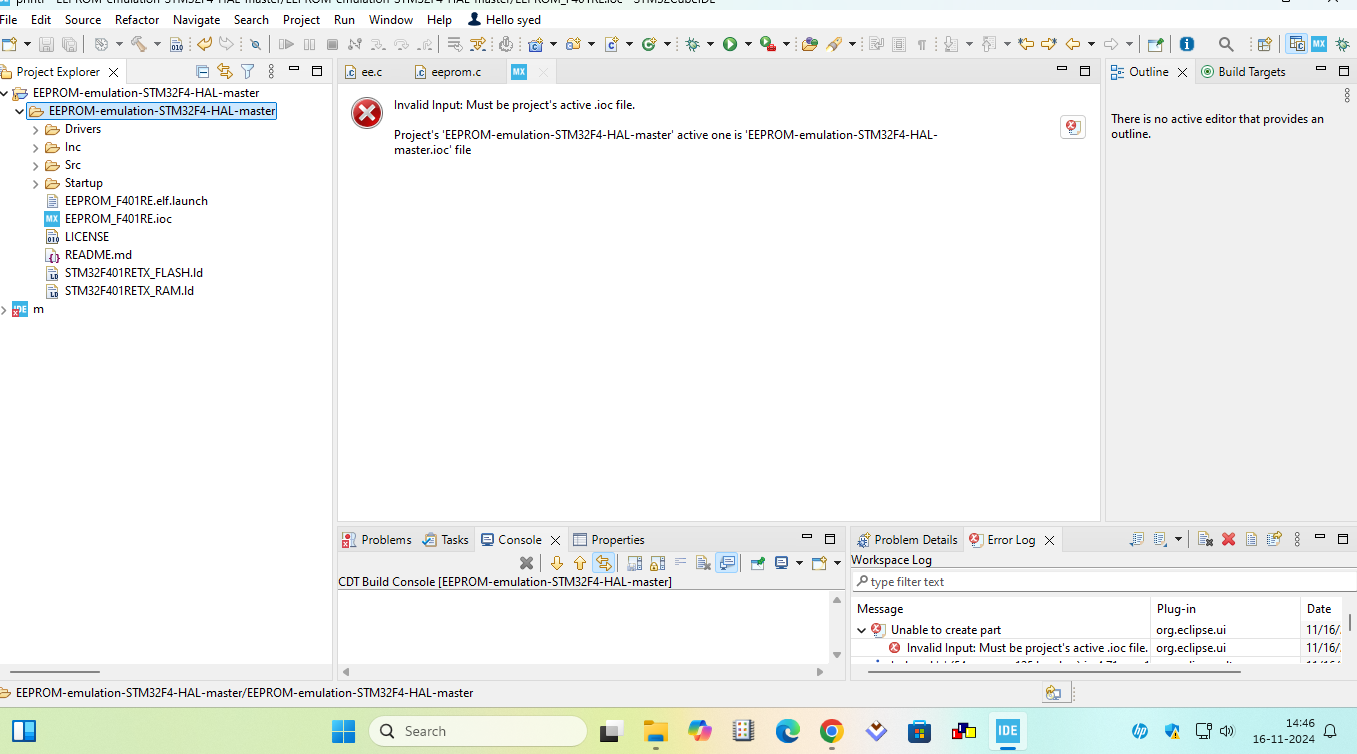
Task: Delete the Error Log with the red X button
Action: pyautogui.click(x=1228, y=539)
